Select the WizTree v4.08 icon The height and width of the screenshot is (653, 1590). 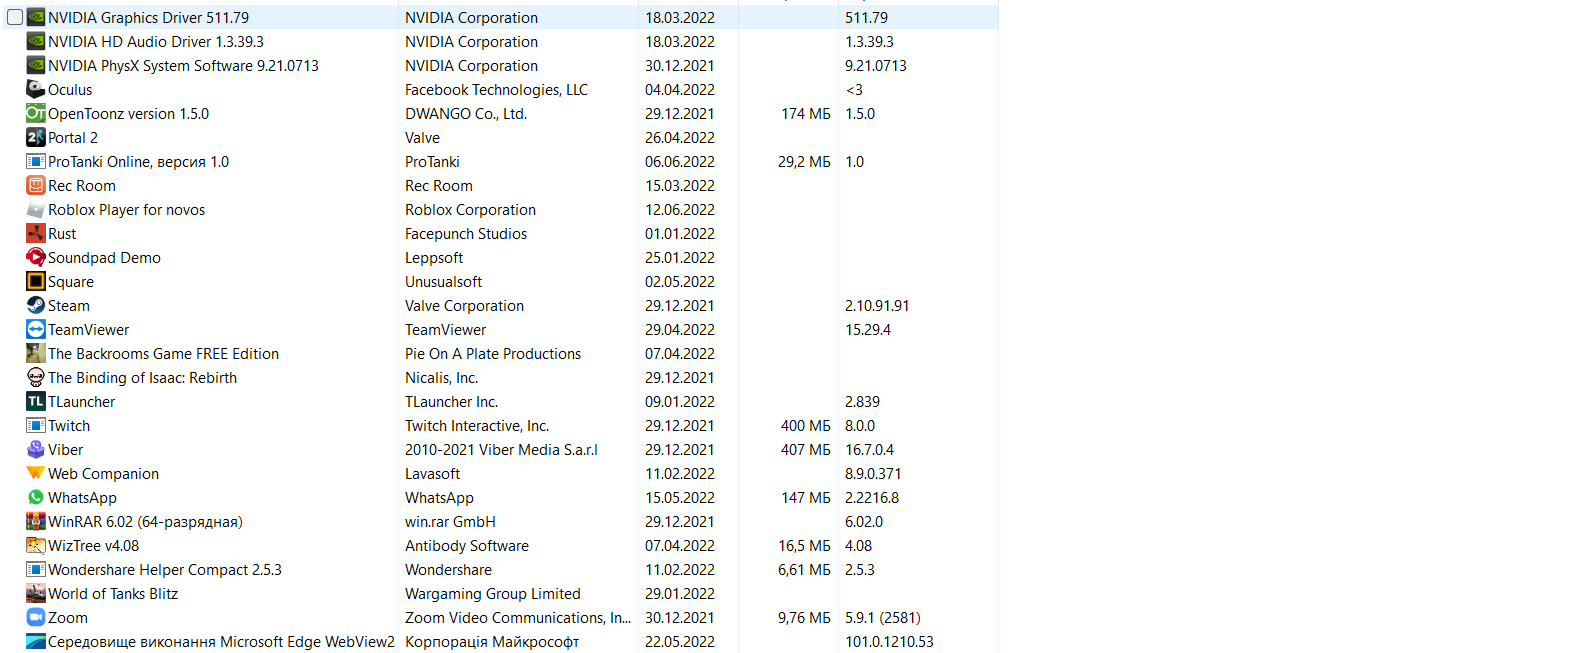click(x=36, y=545)
